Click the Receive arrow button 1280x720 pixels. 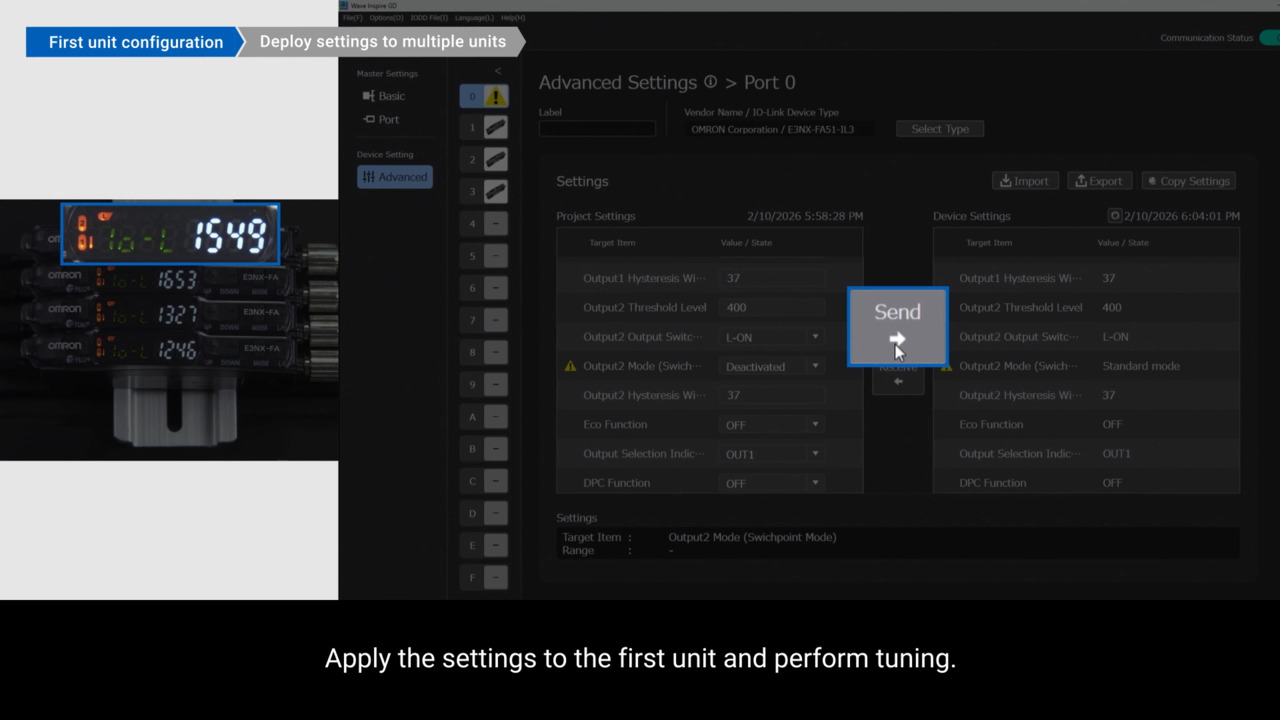click(x=897, y=378)
